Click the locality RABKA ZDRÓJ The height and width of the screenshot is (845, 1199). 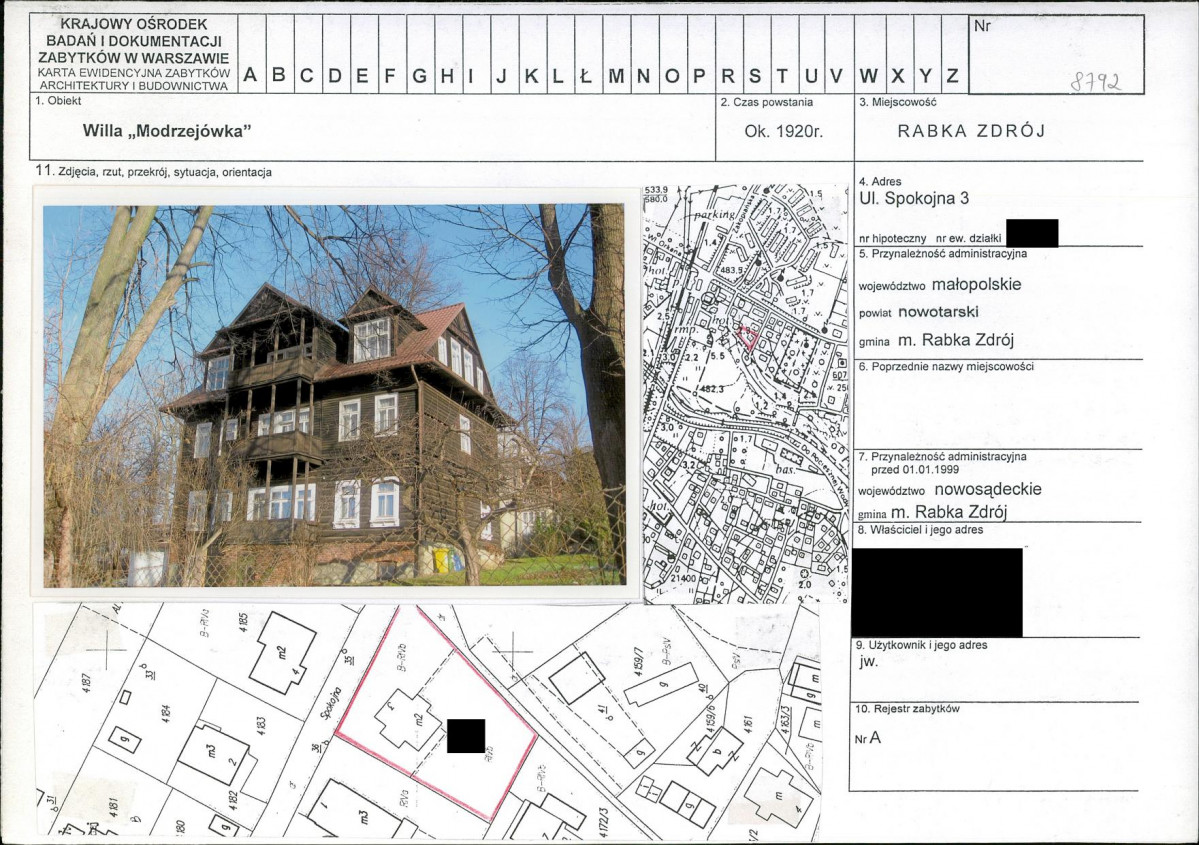(x=971, y=131)
